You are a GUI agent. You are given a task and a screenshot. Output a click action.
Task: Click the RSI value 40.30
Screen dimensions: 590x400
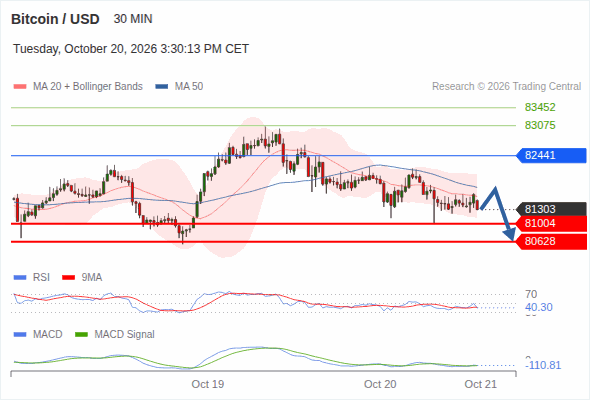539,307
